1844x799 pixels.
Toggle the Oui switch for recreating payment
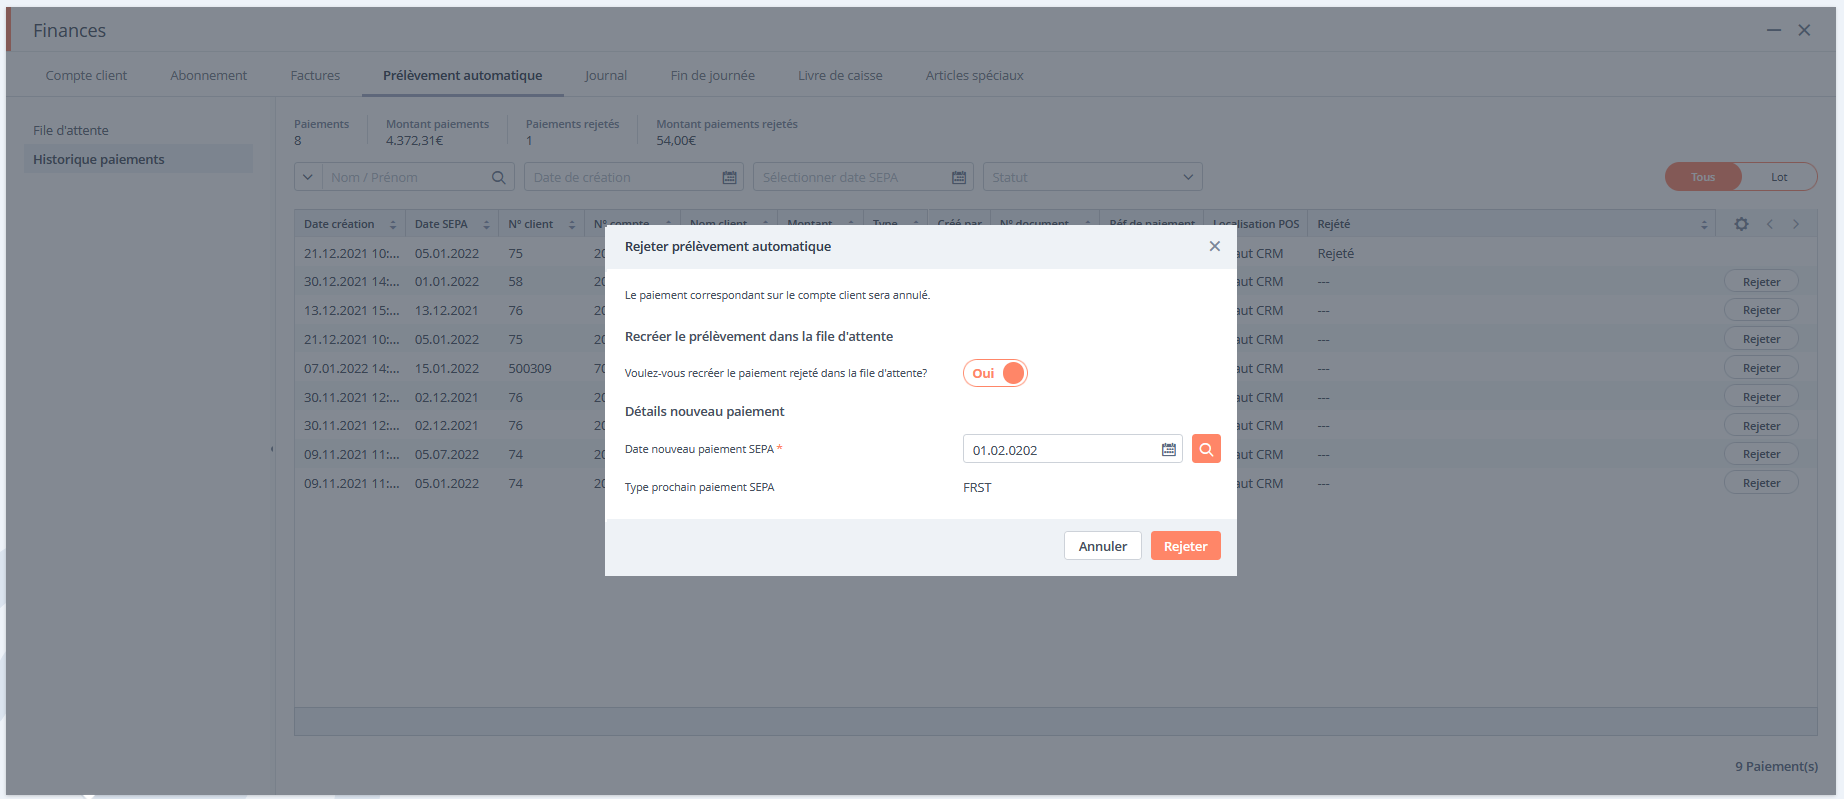point(995,373)
